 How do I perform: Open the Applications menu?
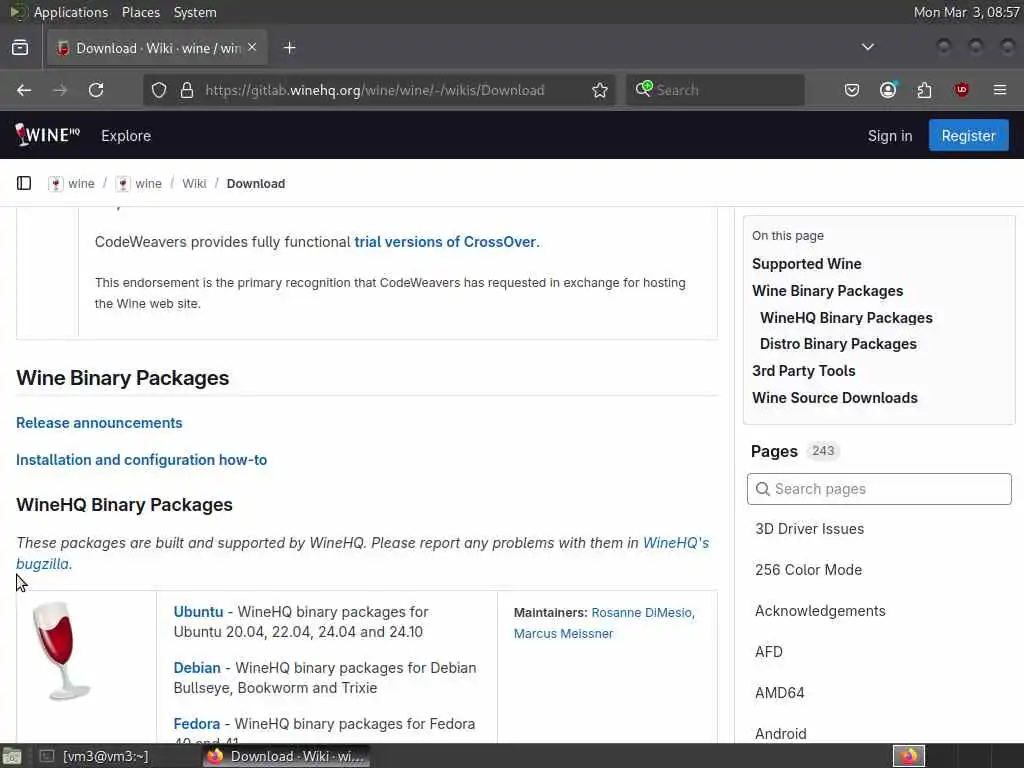(70, 12)
